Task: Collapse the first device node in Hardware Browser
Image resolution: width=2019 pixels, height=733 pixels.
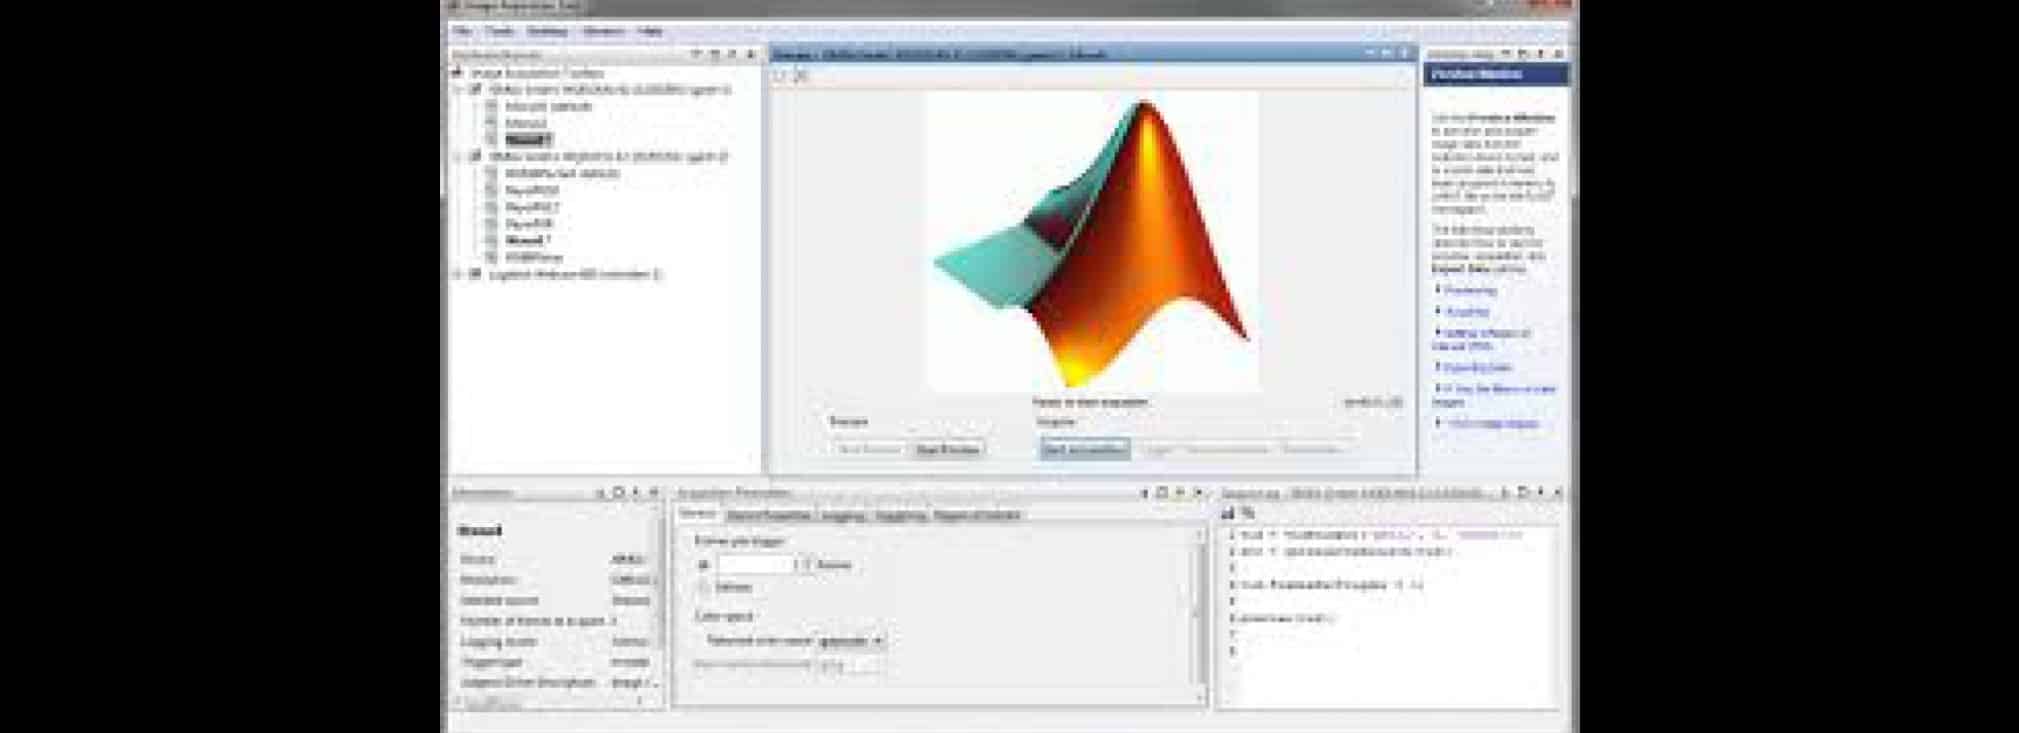Action: coord(459,90)
